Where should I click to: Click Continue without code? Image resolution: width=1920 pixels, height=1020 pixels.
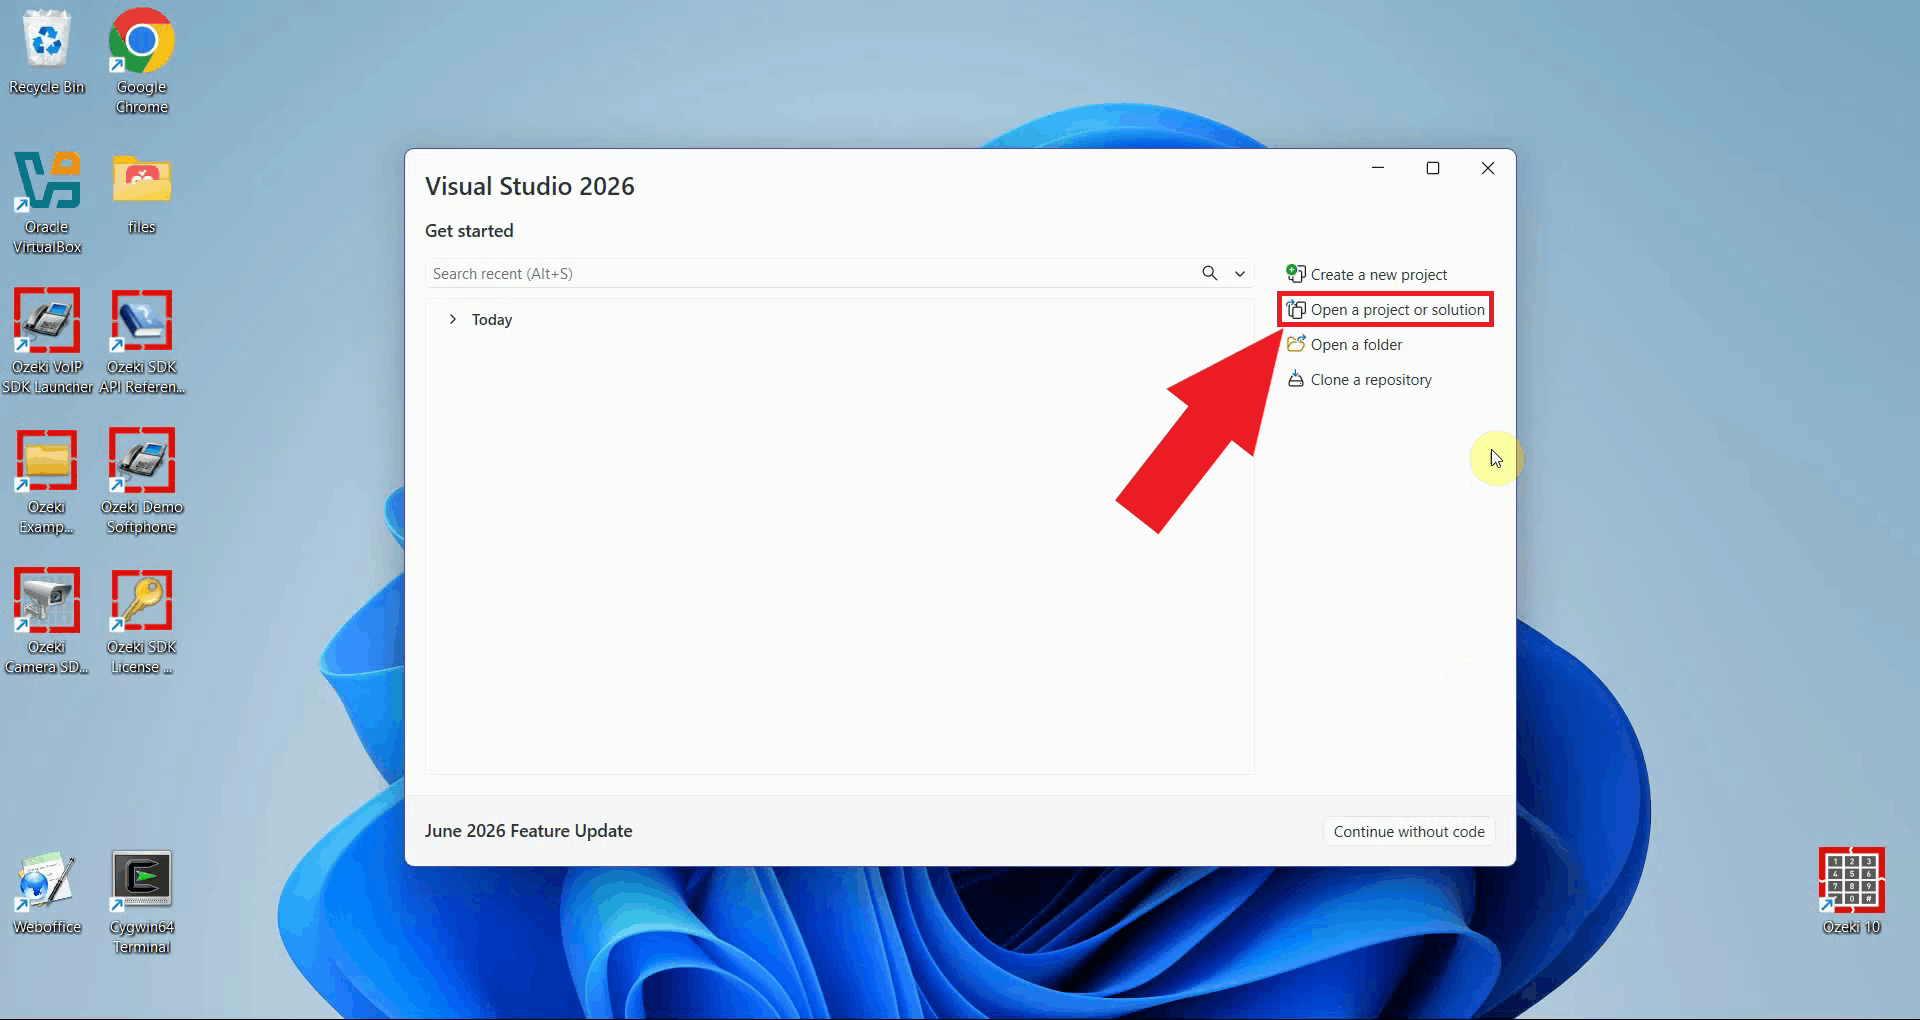pos(1409,832)
